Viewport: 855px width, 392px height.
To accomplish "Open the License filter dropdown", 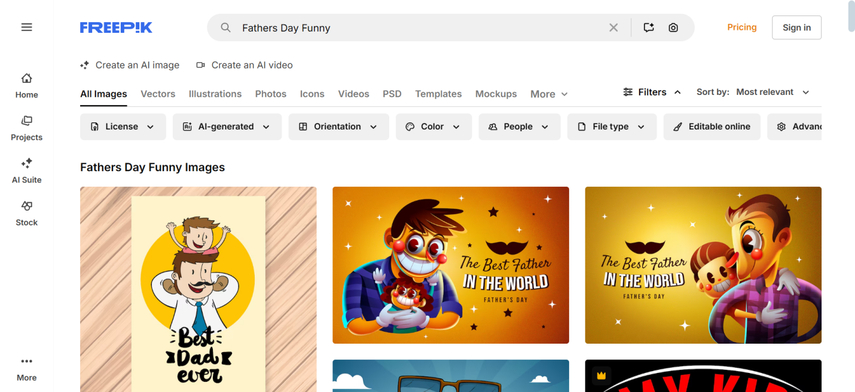I will pyautogui.click(x=123, y=126).
